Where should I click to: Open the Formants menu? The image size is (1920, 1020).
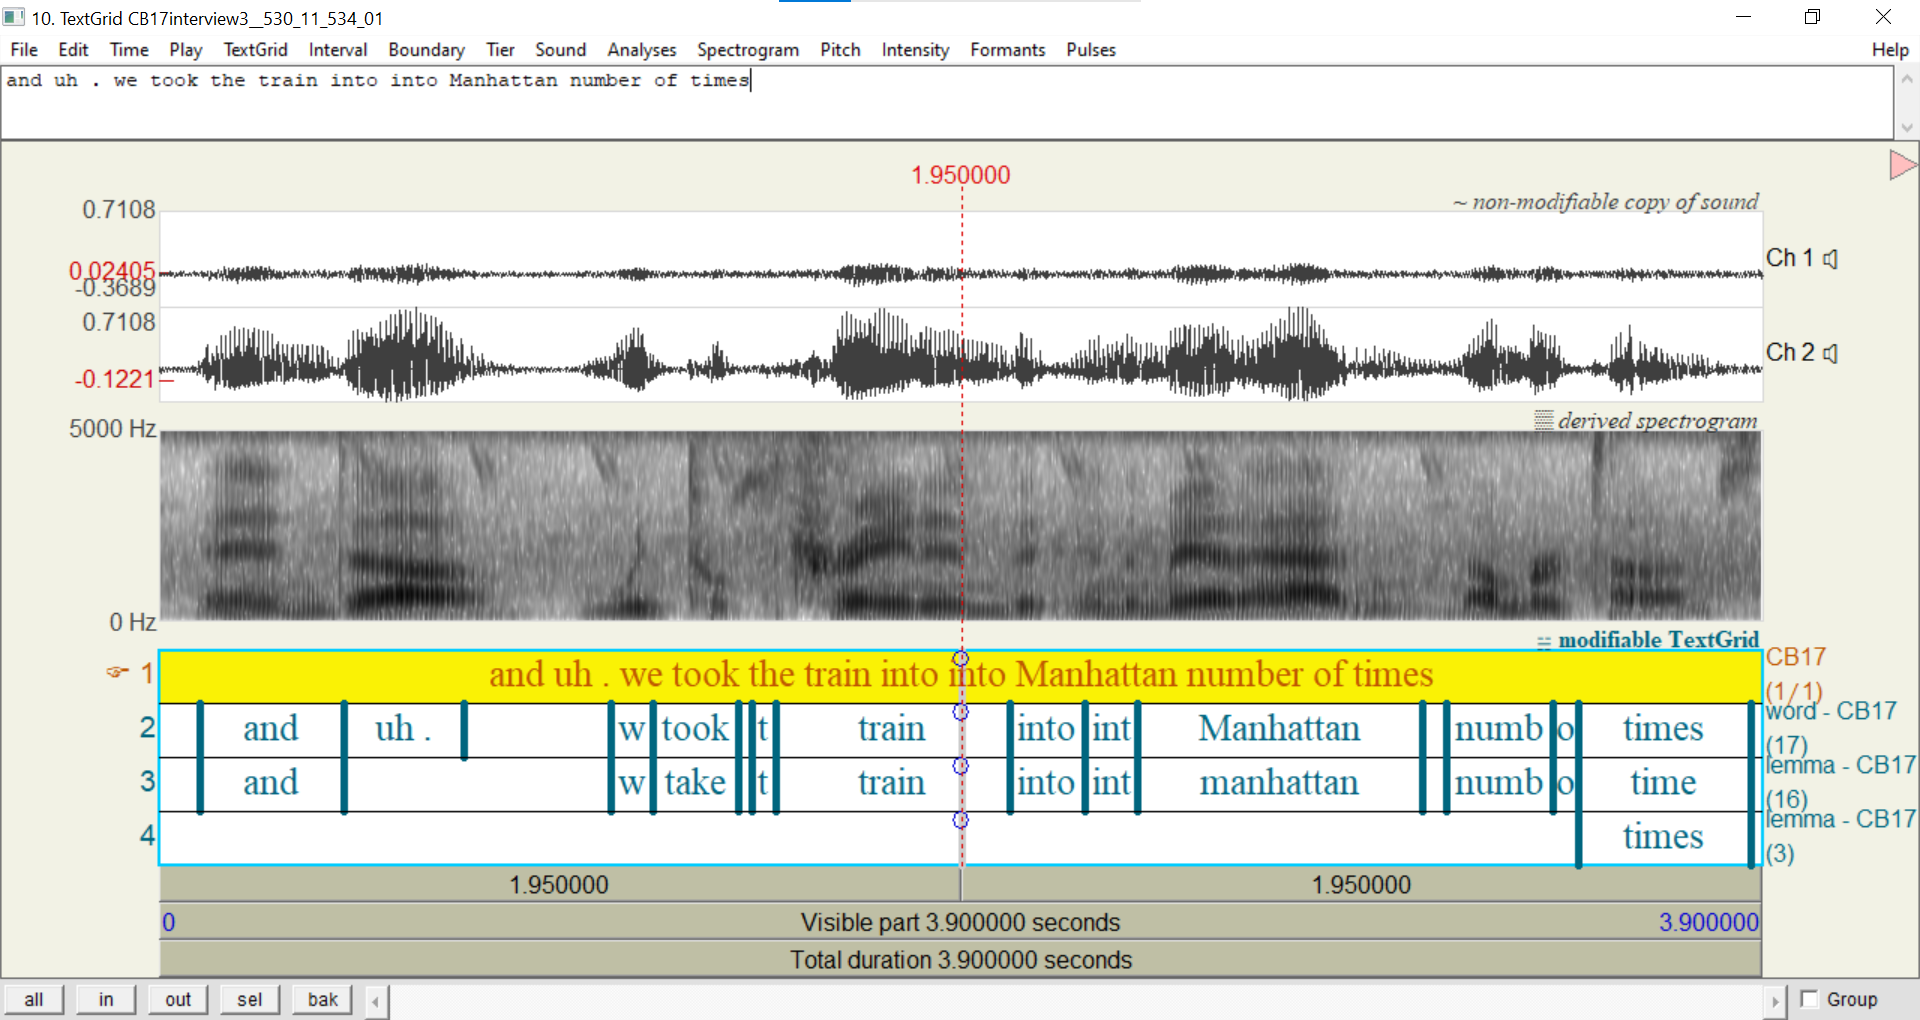pos(1007,50)
